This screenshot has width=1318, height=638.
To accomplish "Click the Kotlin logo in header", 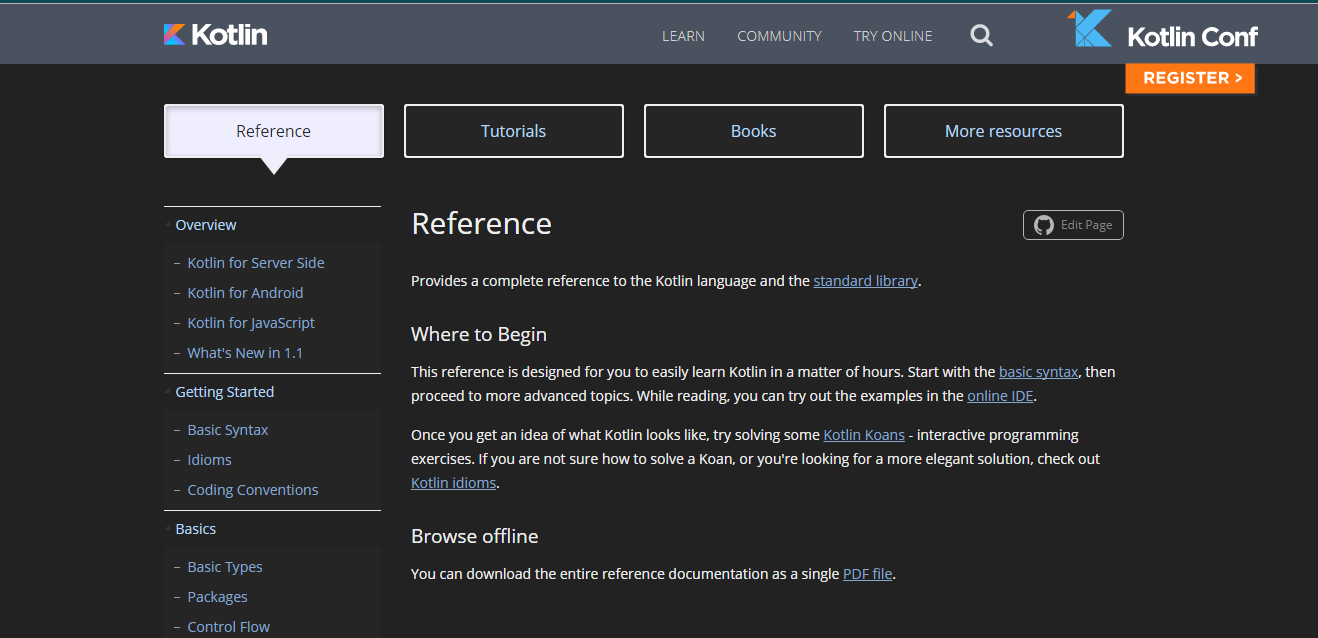I will coord(216,35).
